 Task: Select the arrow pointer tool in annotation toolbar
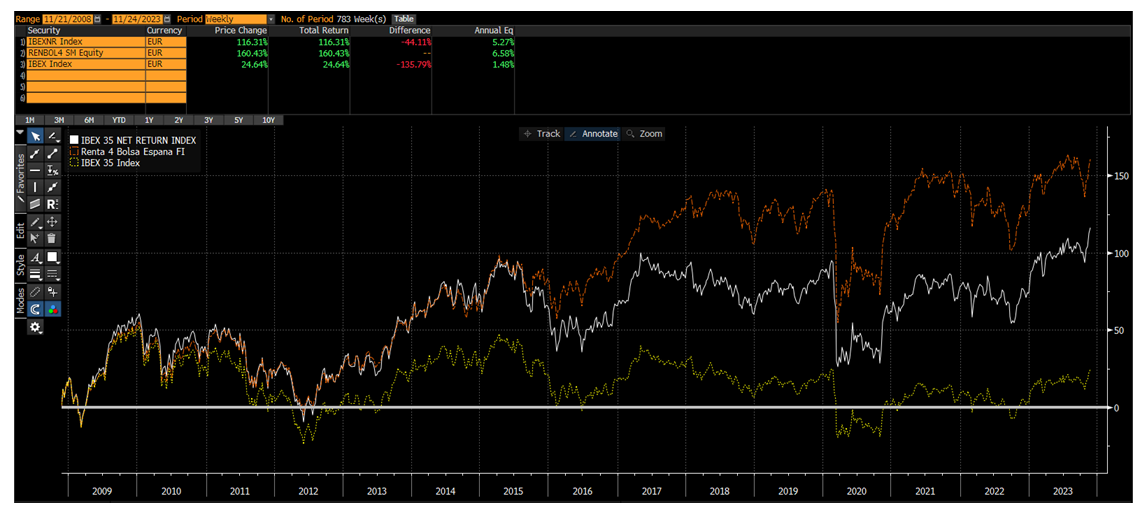(35, 136)
